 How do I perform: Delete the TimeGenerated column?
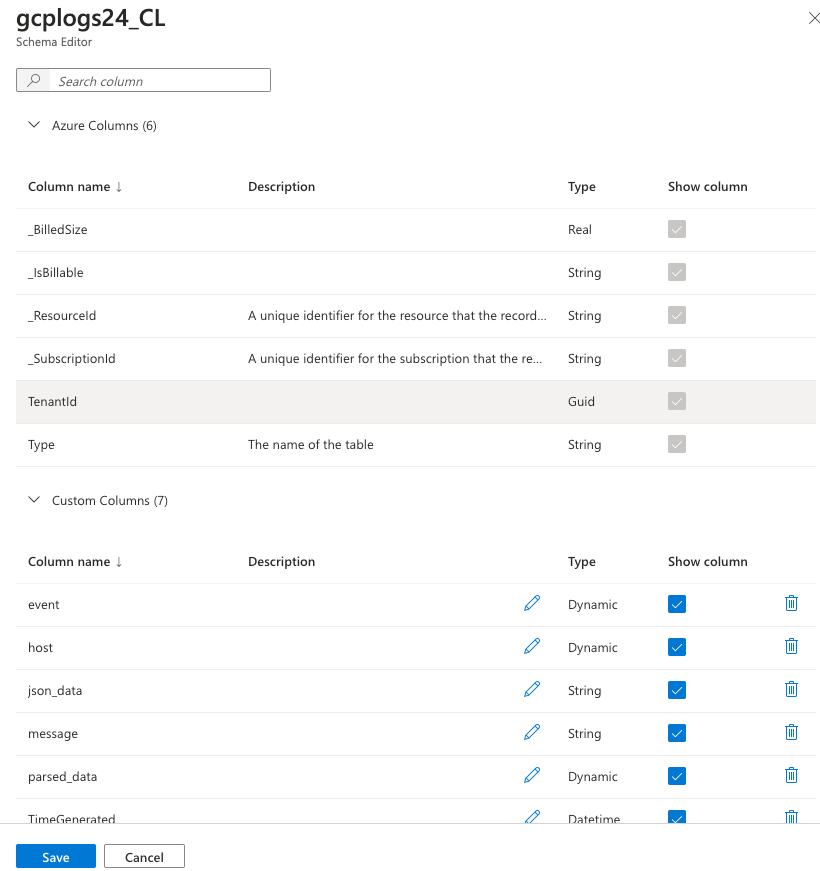(x=791, y=817)
